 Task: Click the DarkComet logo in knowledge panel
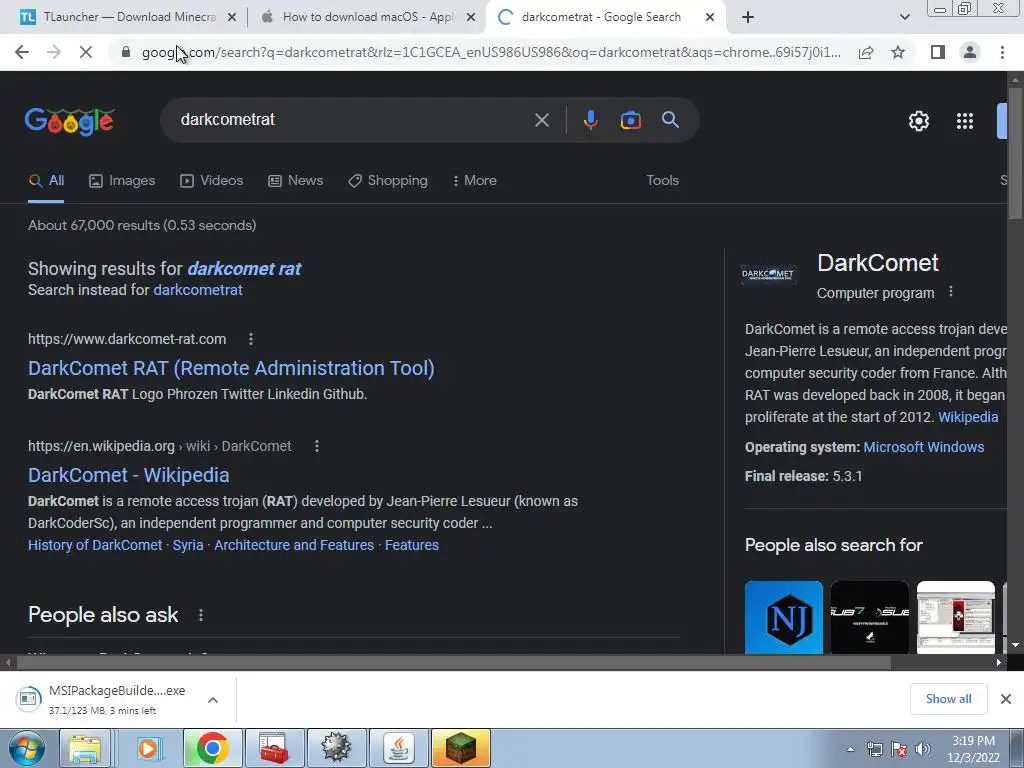click(x=769, y=274)
